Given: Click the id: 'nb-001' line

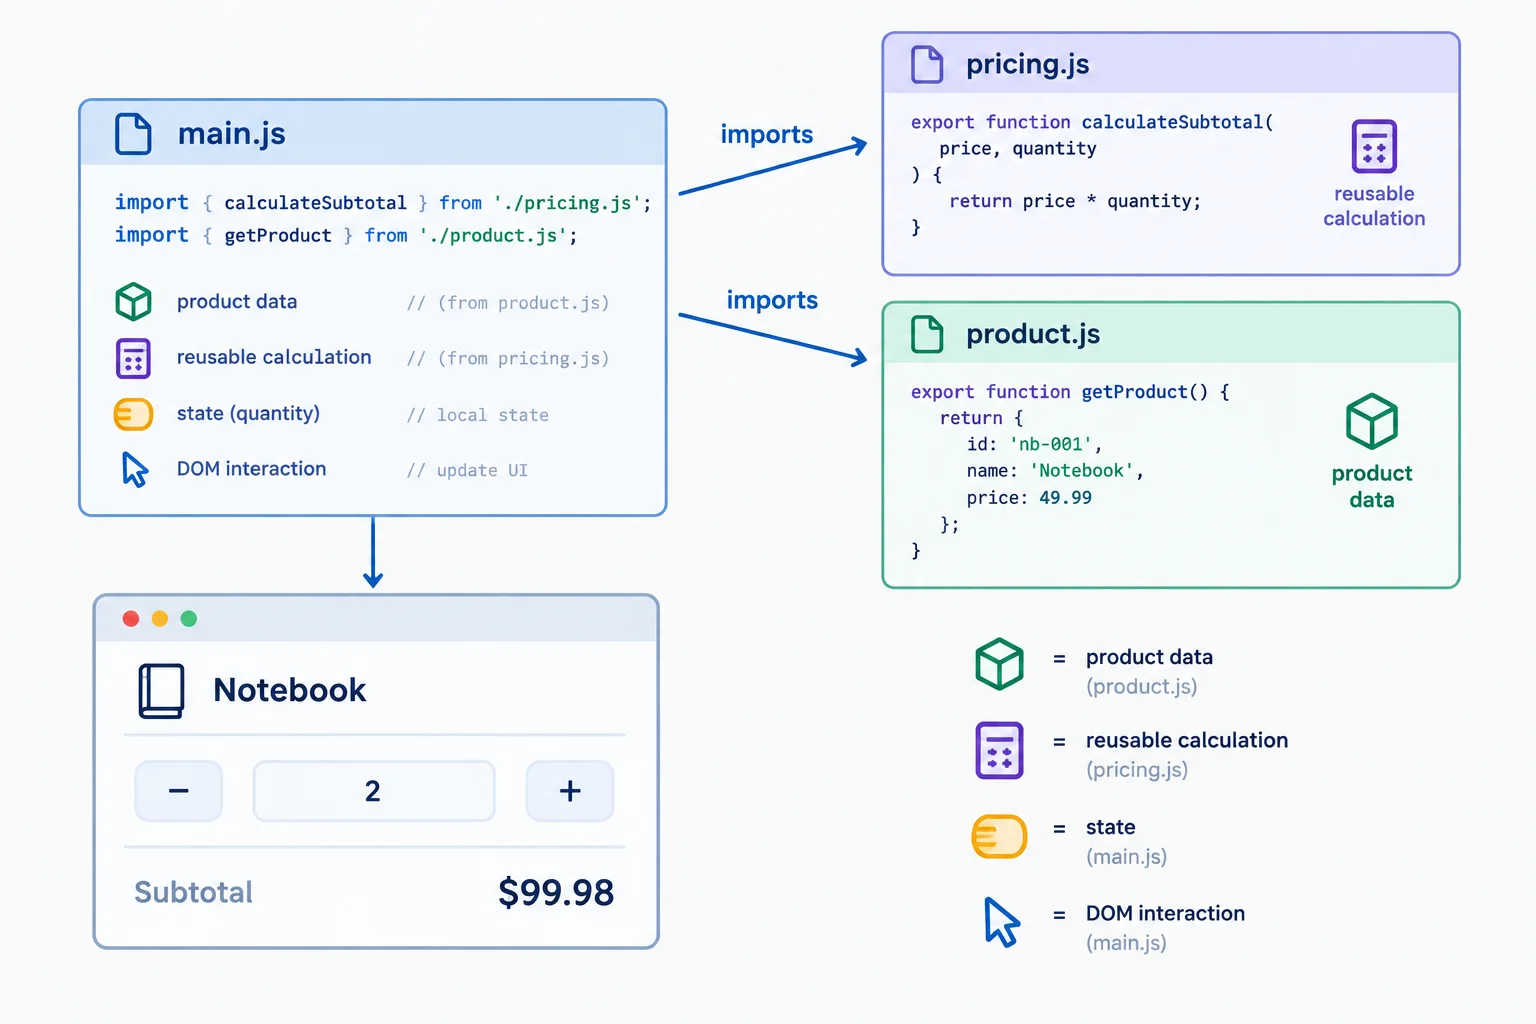Looking at the screenshot, I should 1034,444.
